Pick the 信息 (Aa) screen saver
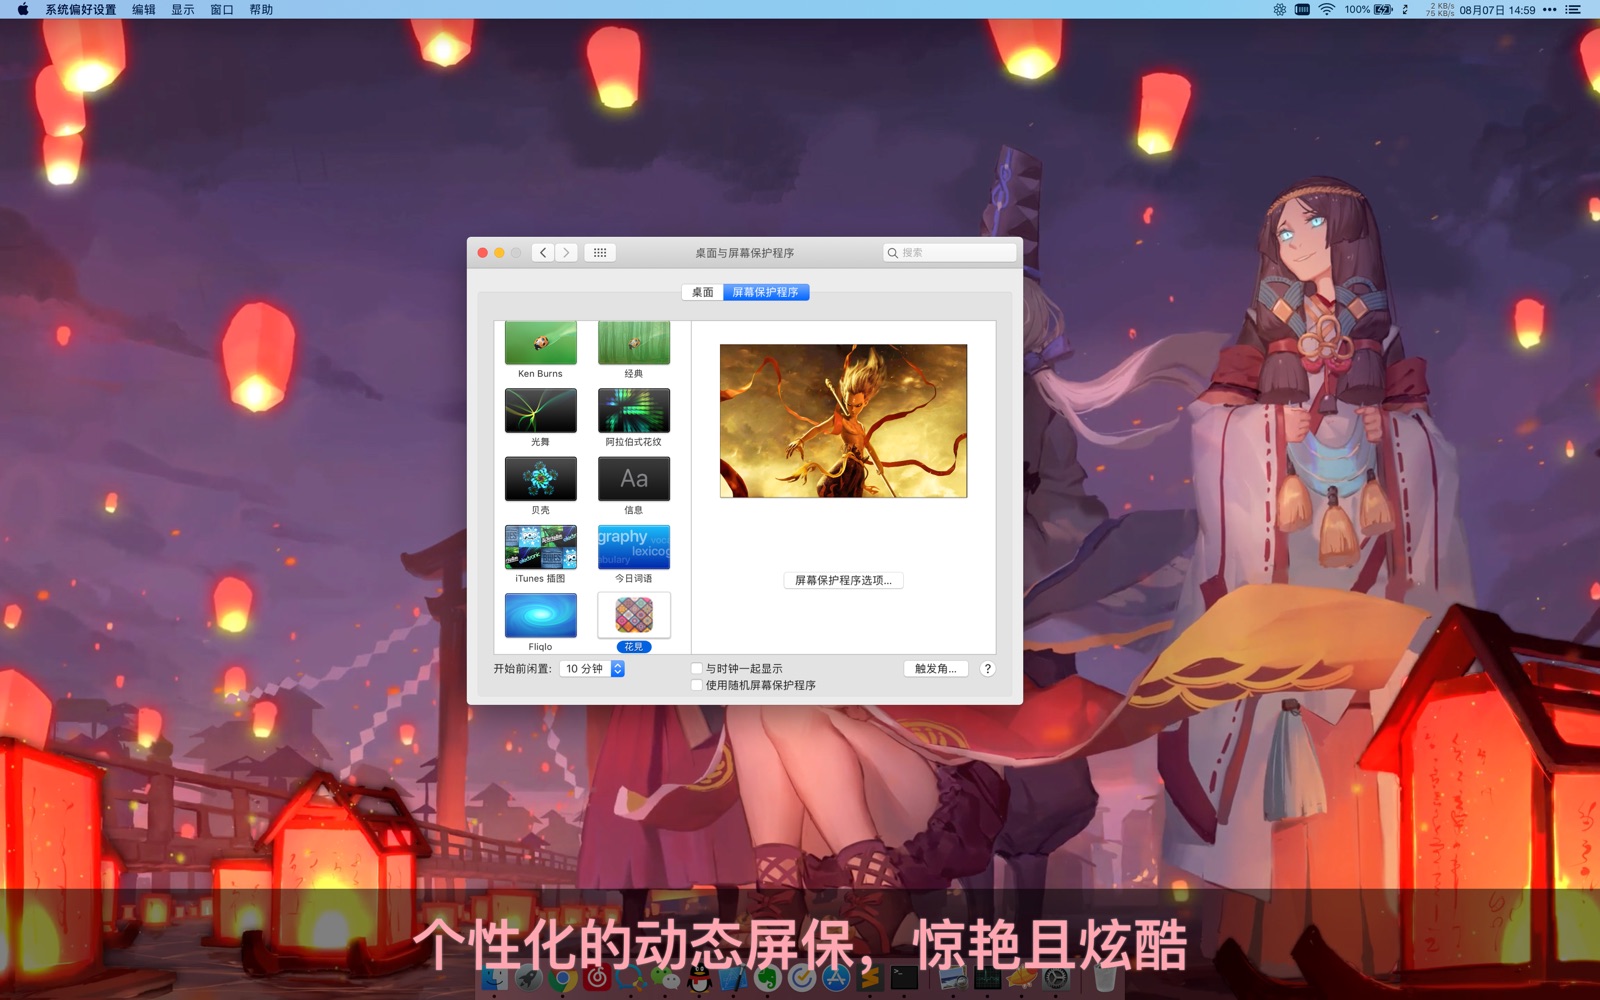Screen dimensions: 1600x1000 tap(634, 479)
